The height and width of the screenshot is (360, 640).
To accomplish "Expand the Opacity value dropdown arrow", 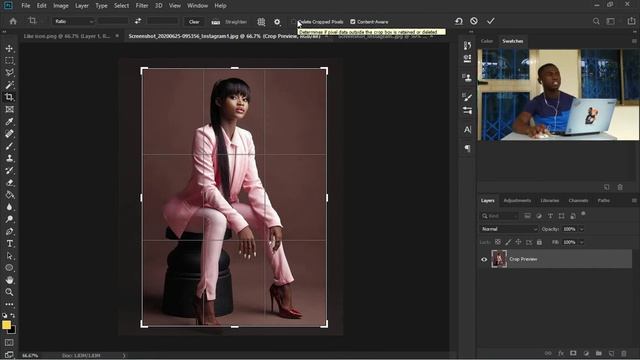I will click(582, 229).
